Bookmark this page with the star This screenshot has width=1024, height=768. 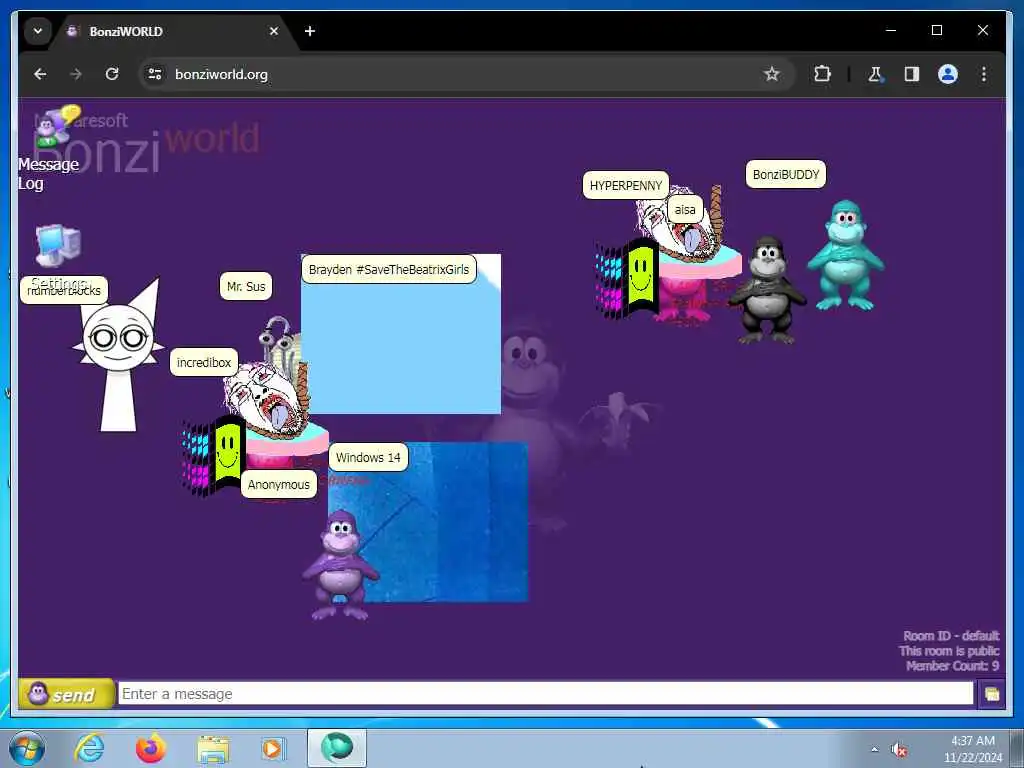(771, 74)
